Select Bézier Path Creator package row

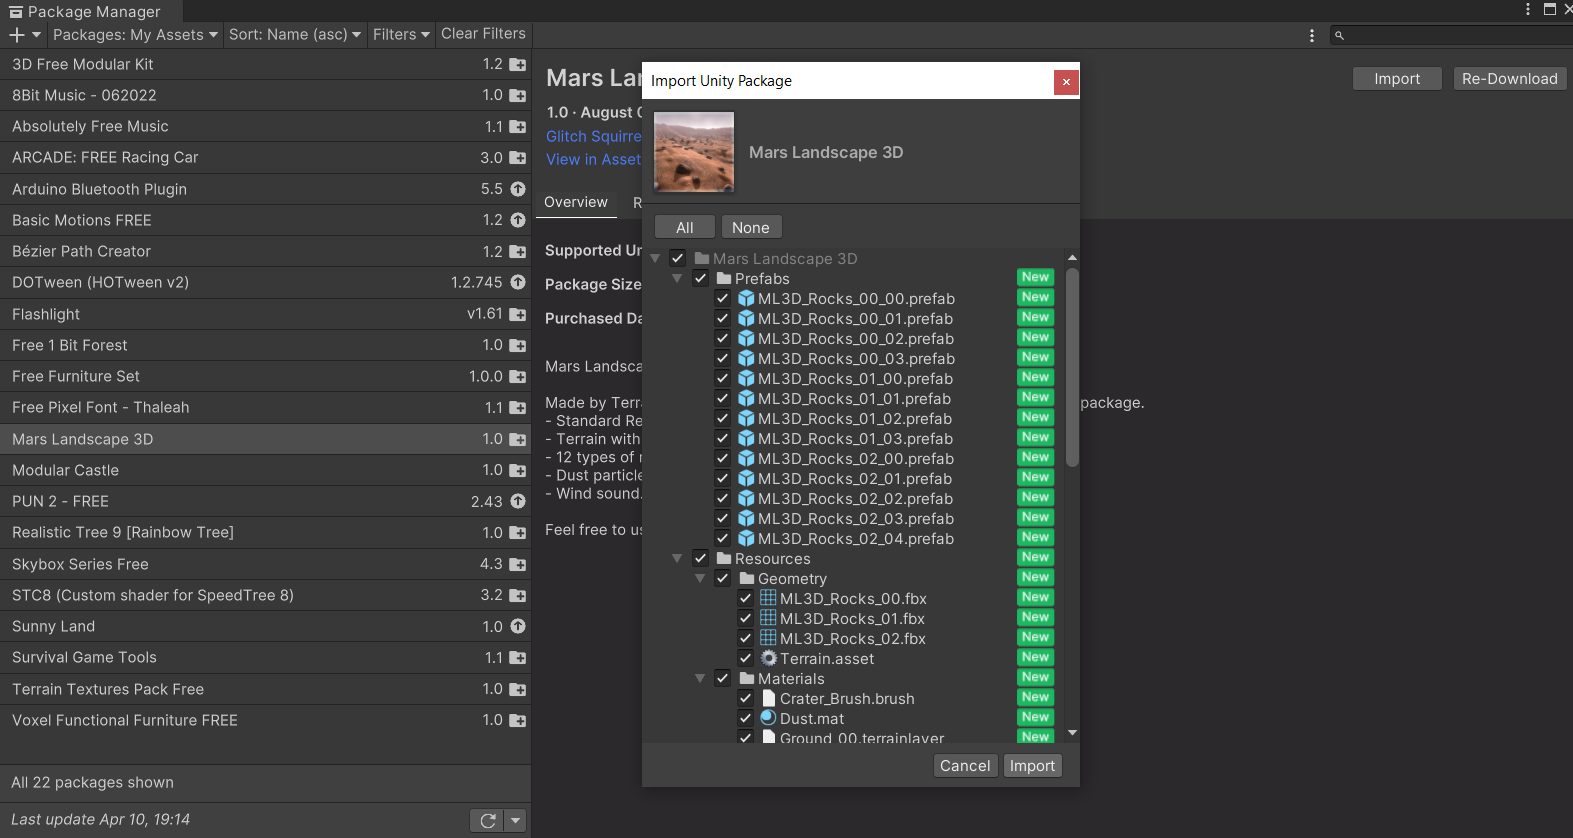click(265, 251)
